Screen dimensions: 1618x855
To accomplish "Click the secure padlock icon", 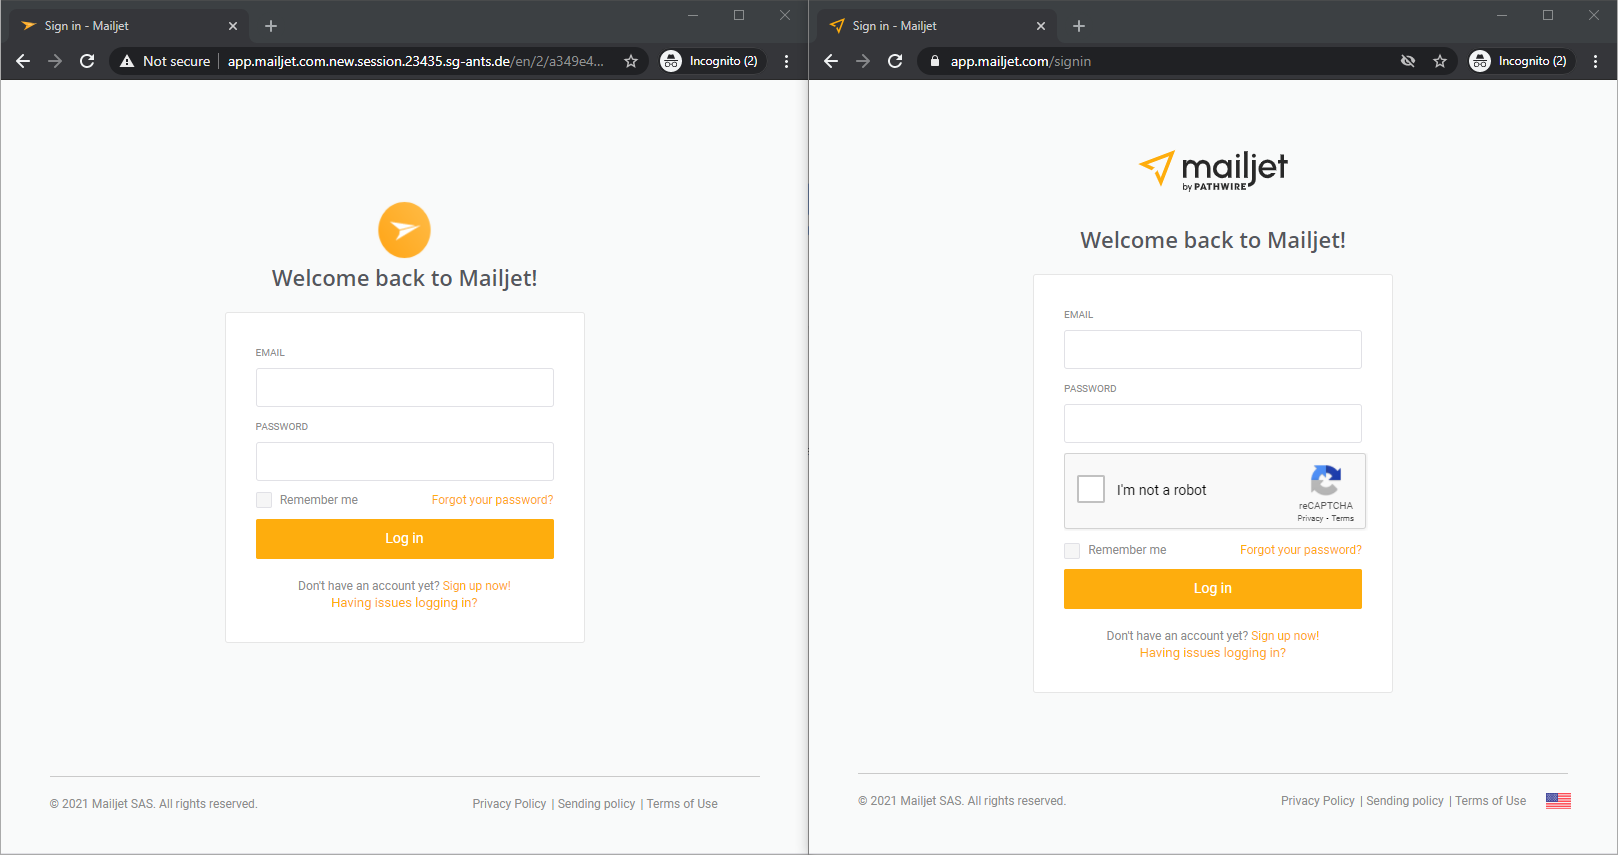I will [935, 61].
